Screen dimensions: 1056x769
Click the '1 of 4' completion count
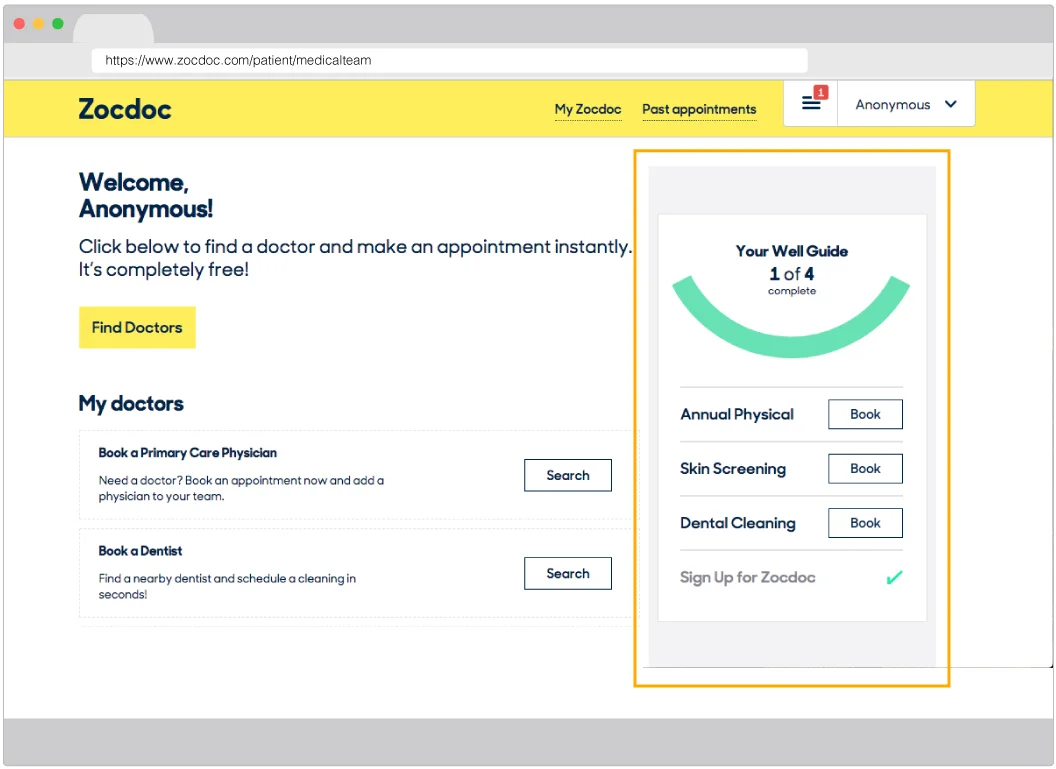pos(791,274)
